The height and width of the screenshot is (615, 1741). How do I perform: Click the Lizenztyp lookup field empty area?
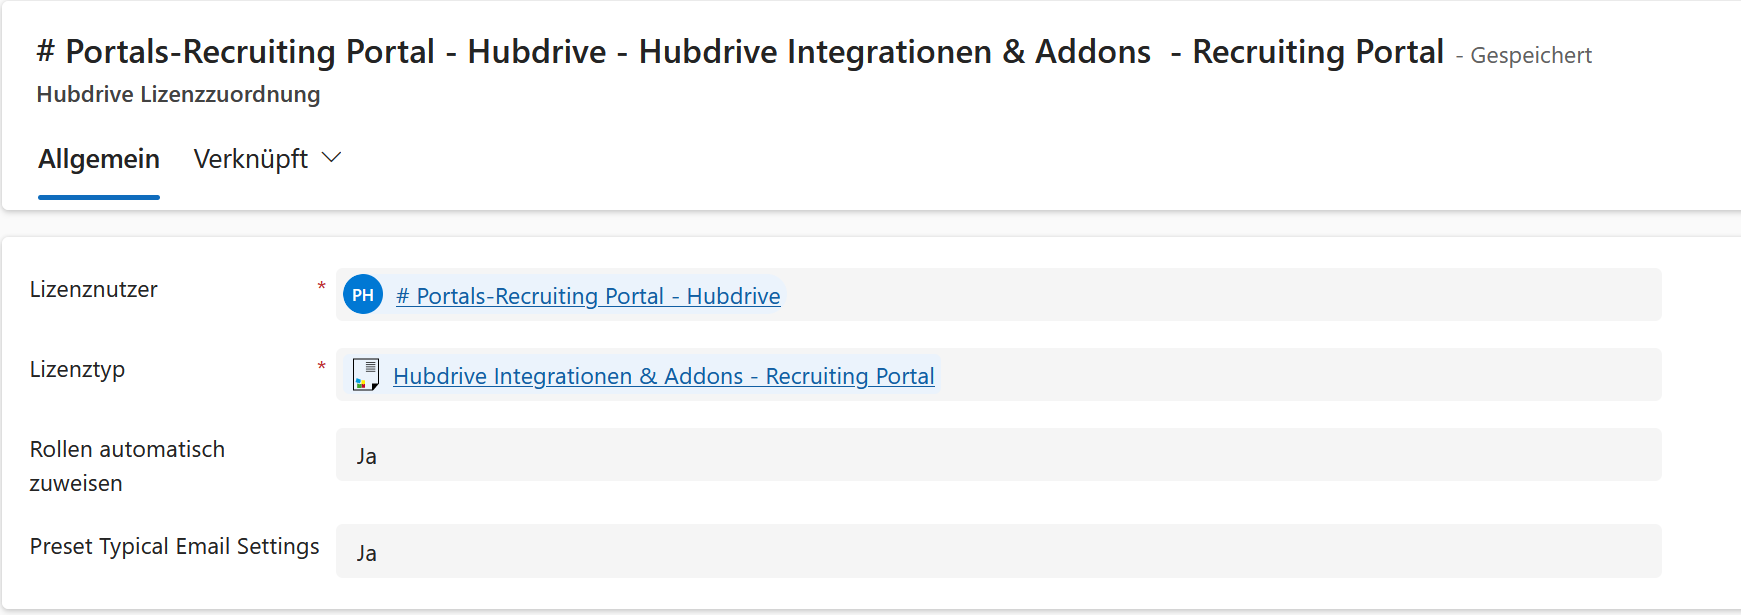[x=1300, y=375]
